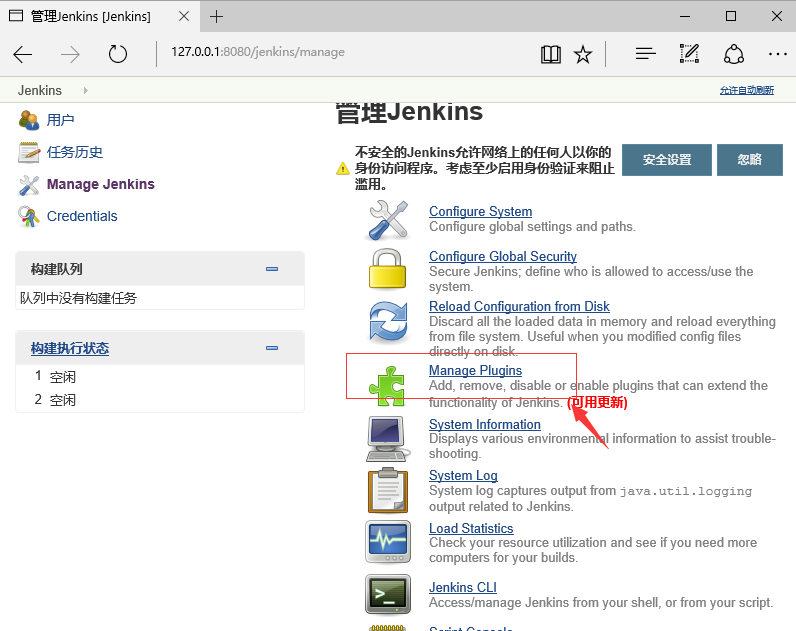Click the Share icon in toolbar

click(734, 54)
